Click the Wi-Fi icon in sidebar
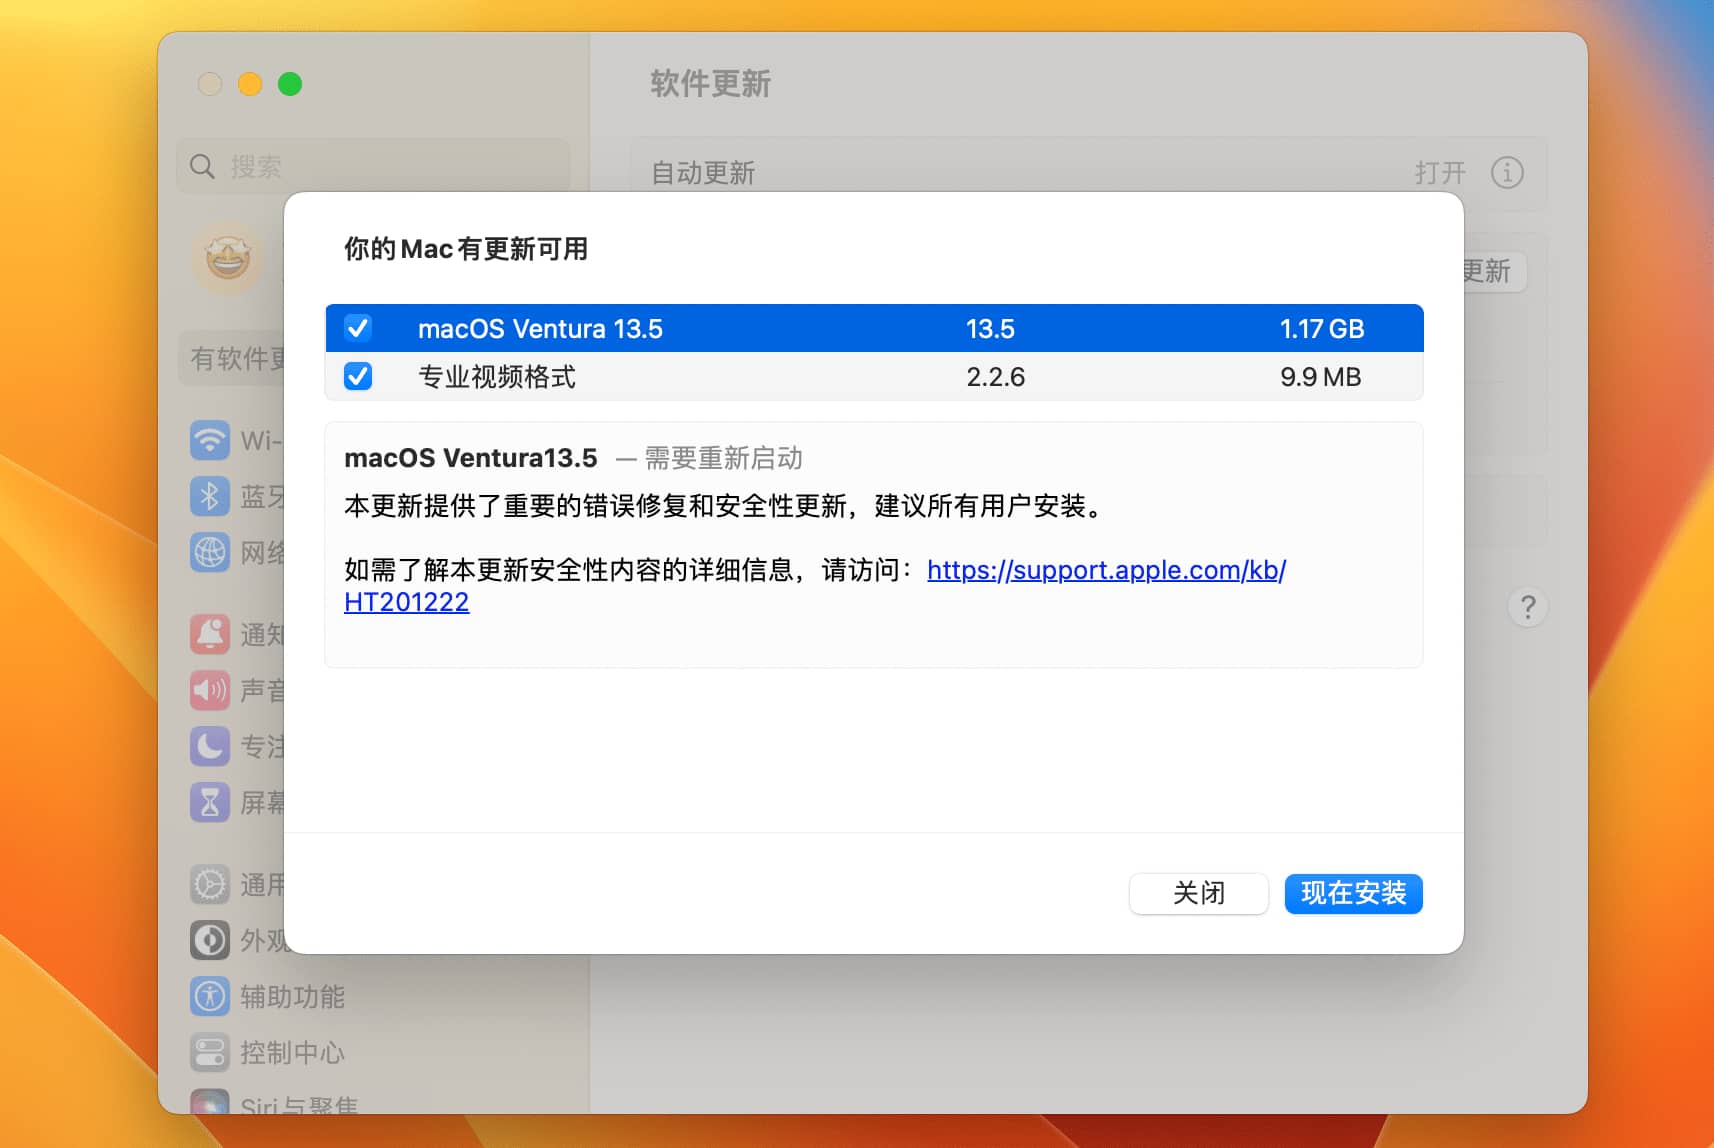 (x=210, y=440)
